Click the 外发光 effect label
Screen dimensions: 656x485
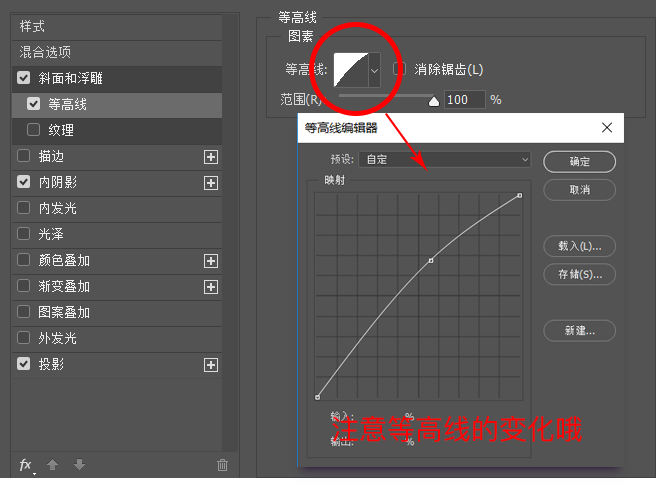tap(58, 338)
